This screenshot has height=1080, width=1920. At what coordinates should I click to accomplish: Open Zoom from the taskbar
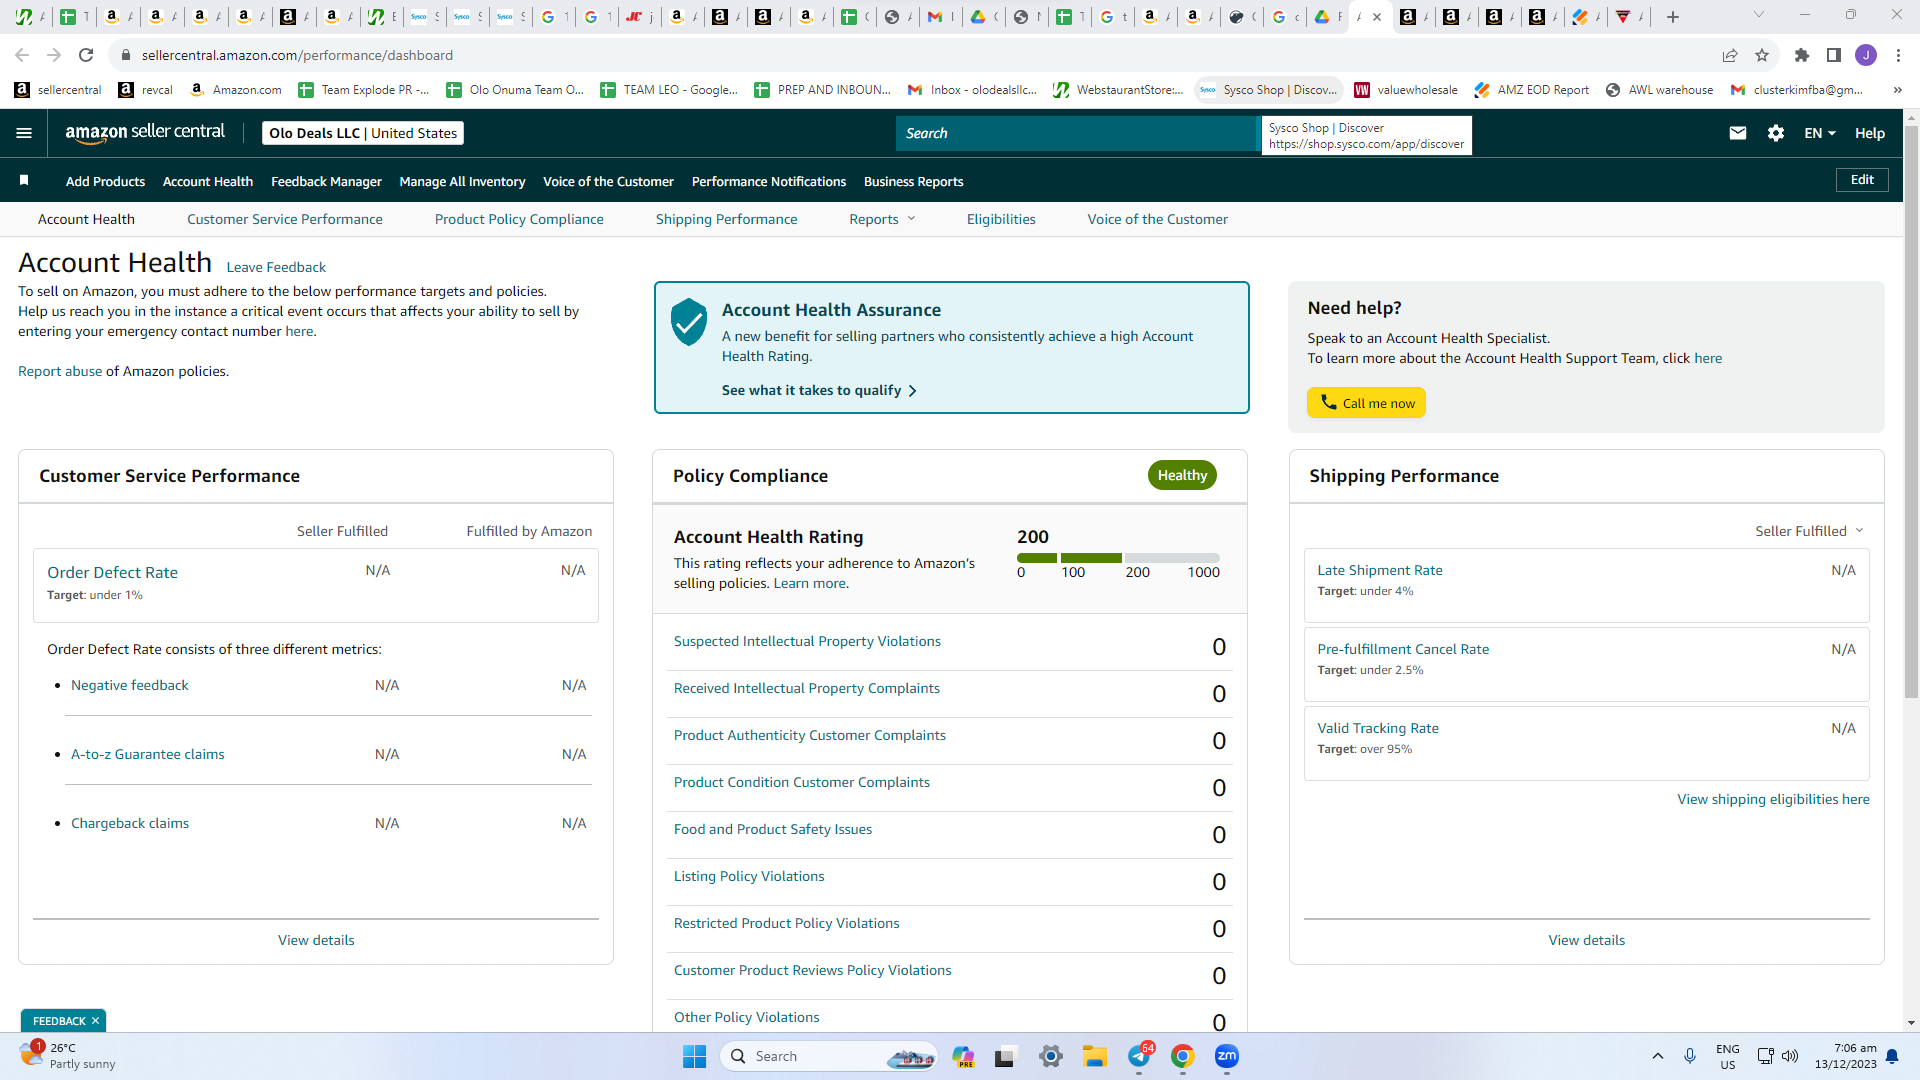pos(1227,1056)
